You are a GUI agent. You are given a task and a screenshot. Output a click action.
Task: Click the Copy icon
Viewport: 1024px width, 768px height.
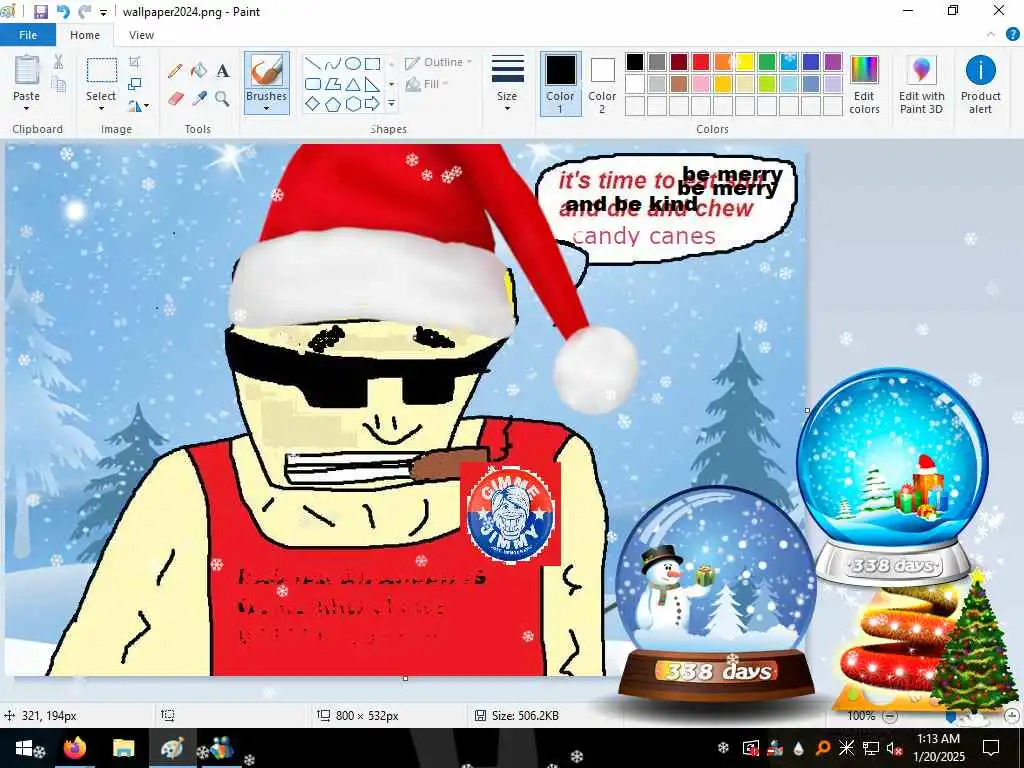tap(58, 84)
